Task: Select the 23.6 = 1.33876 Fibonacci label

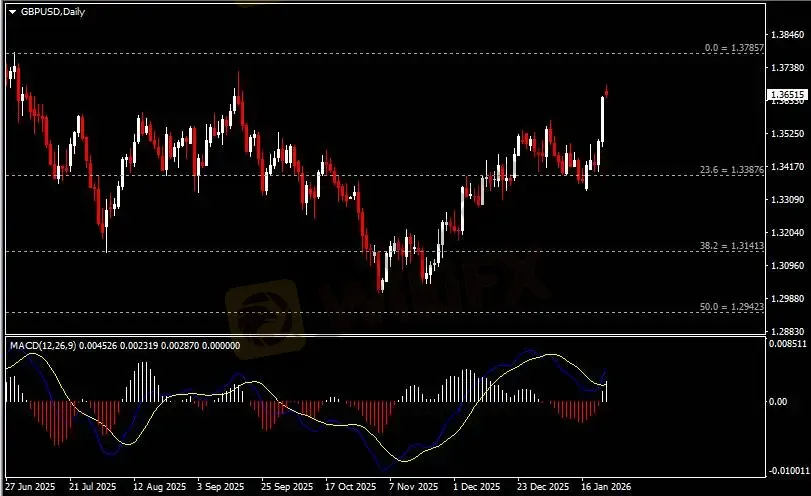Action: point(731,170)
